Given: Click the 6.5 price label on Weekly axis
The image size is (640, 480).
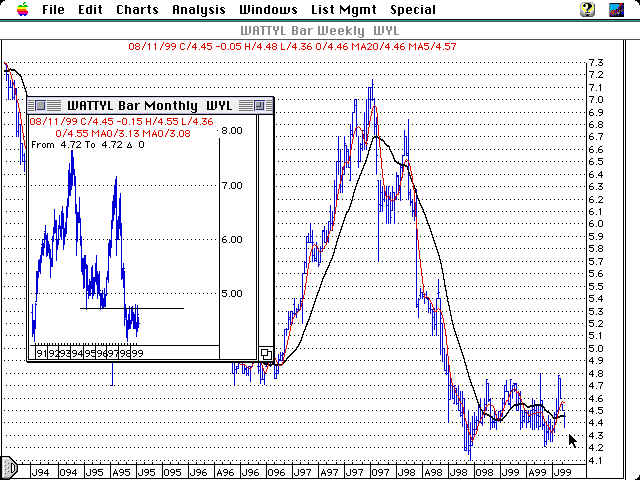Looking at the screenshot, I should point(595,162).
